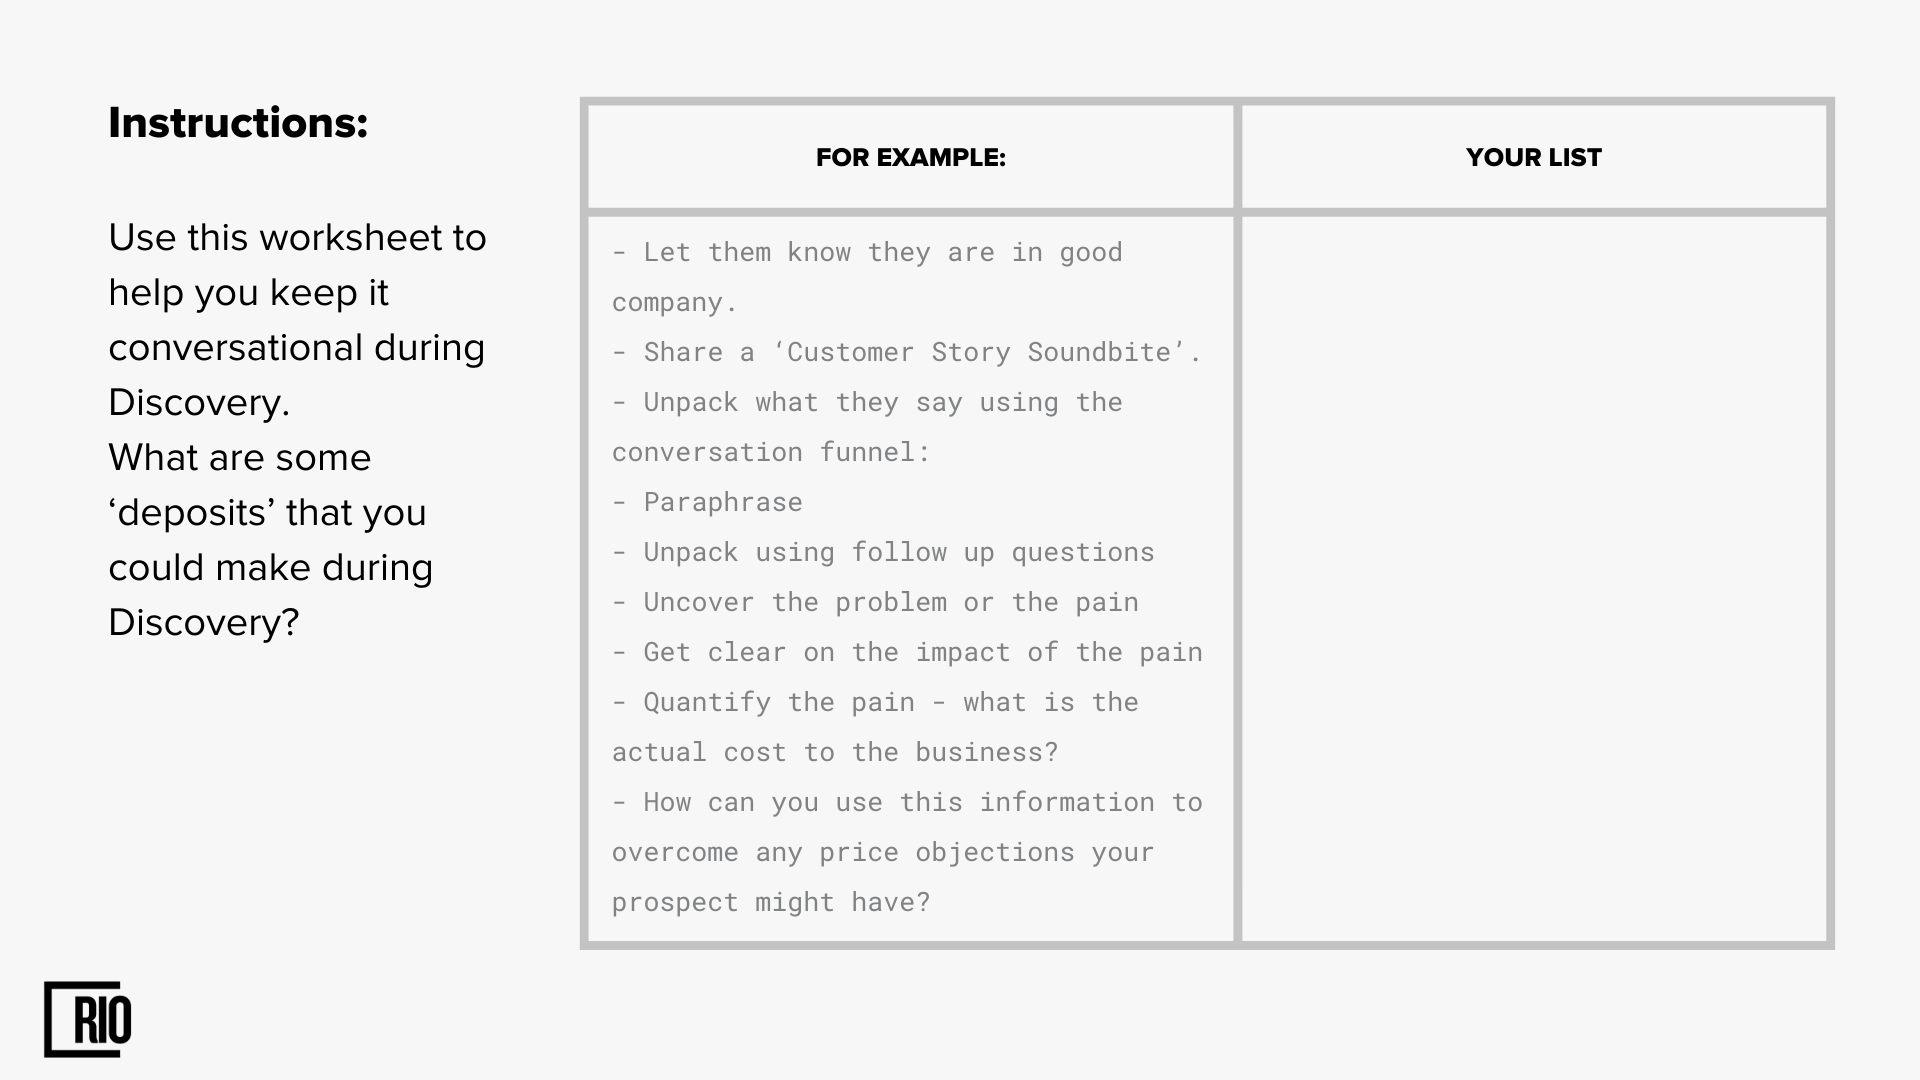Image resolution: width=1920 pixels, height=1080 pixels.
Task: Click inside the empty YOUR LIST cell
Action: (x=1533, y=578)
